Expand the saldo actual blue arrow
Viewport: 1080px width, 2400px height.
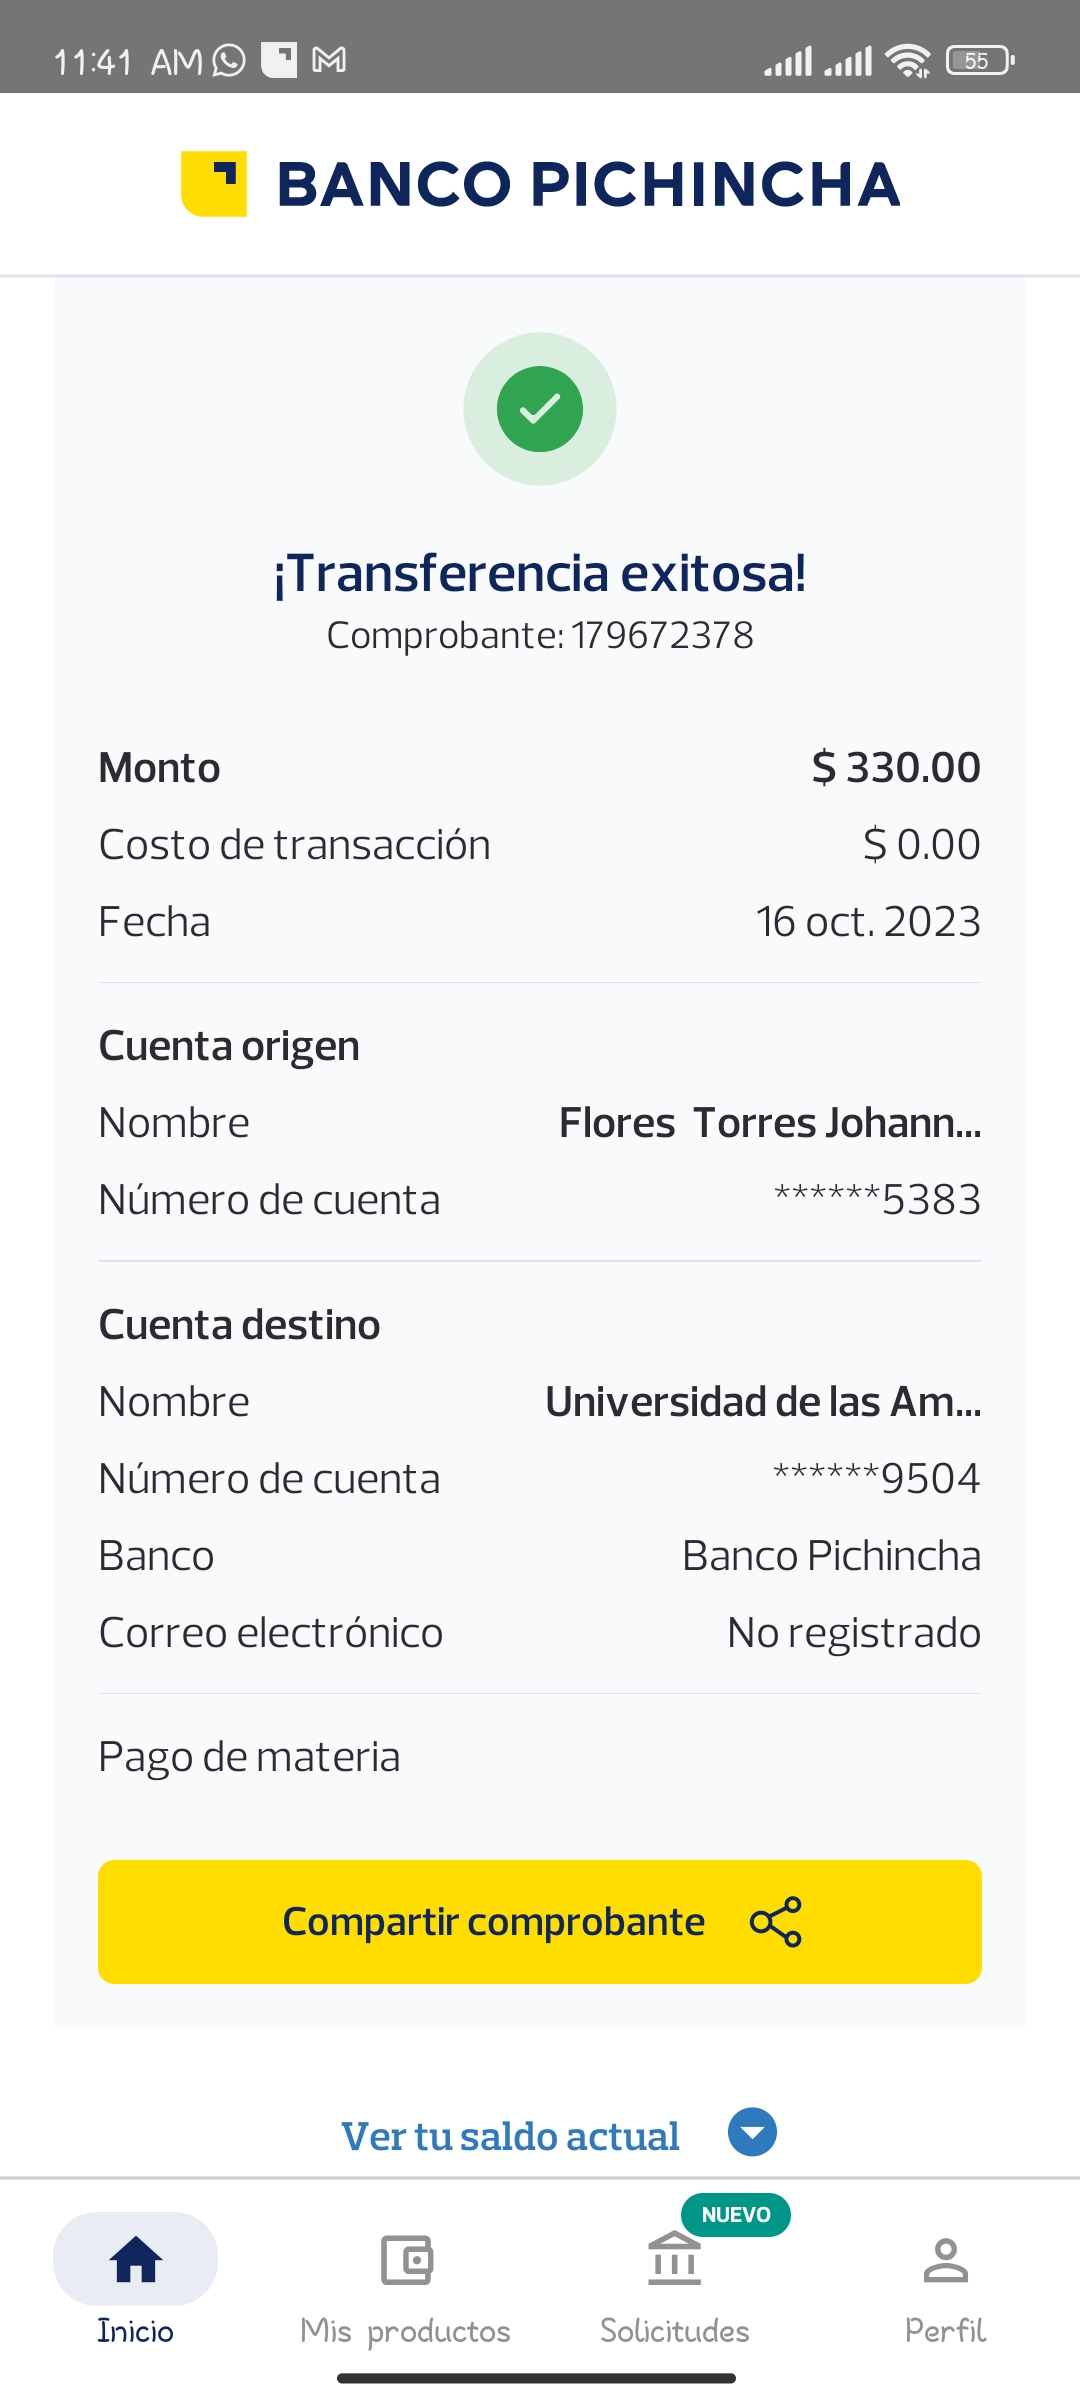tap(752, 2132)
